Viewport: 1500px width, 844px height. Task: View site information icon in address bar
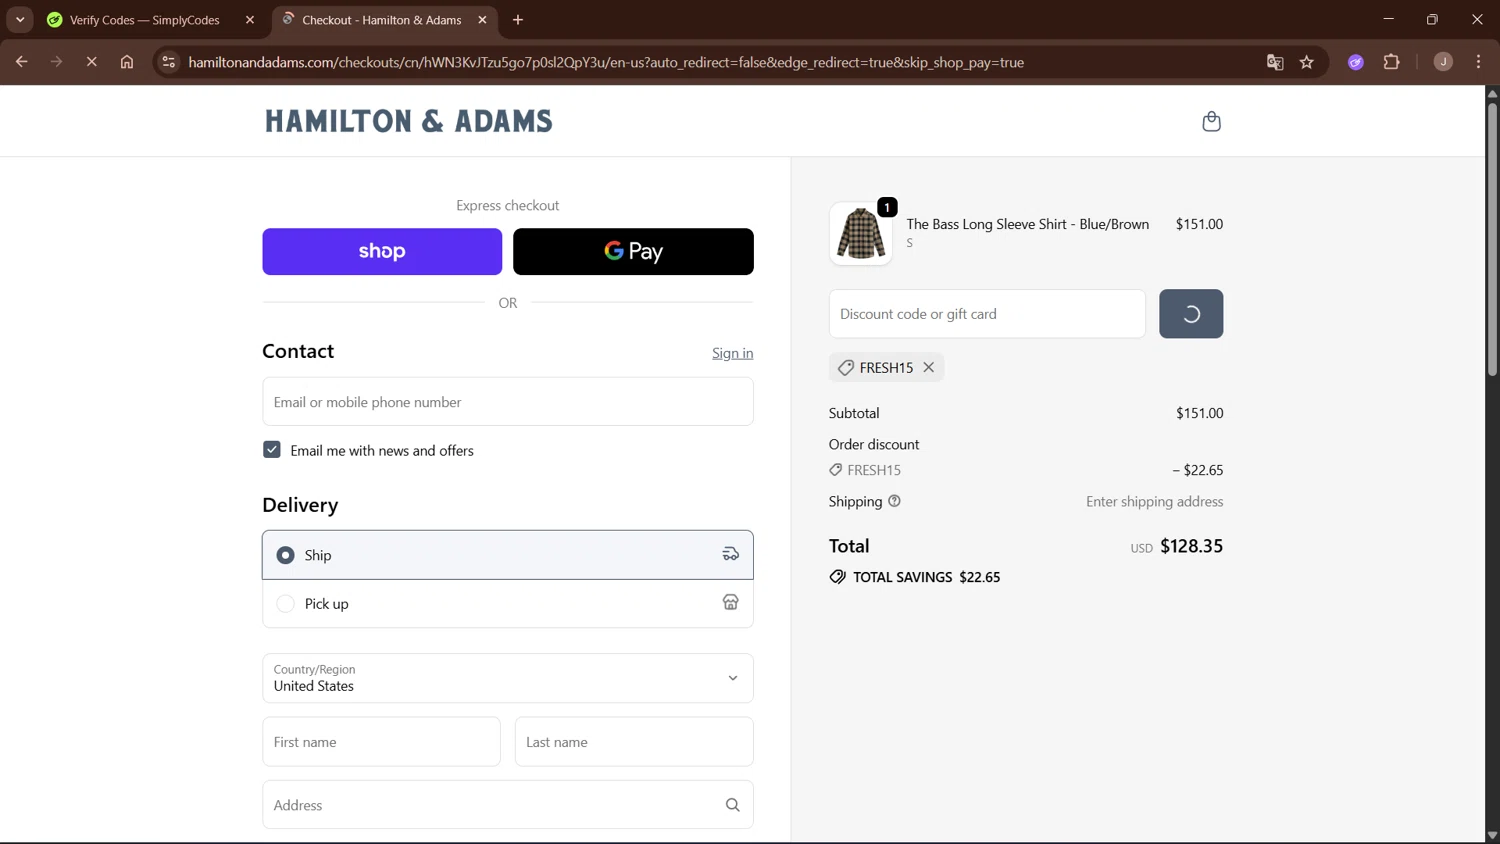point(168,62)
